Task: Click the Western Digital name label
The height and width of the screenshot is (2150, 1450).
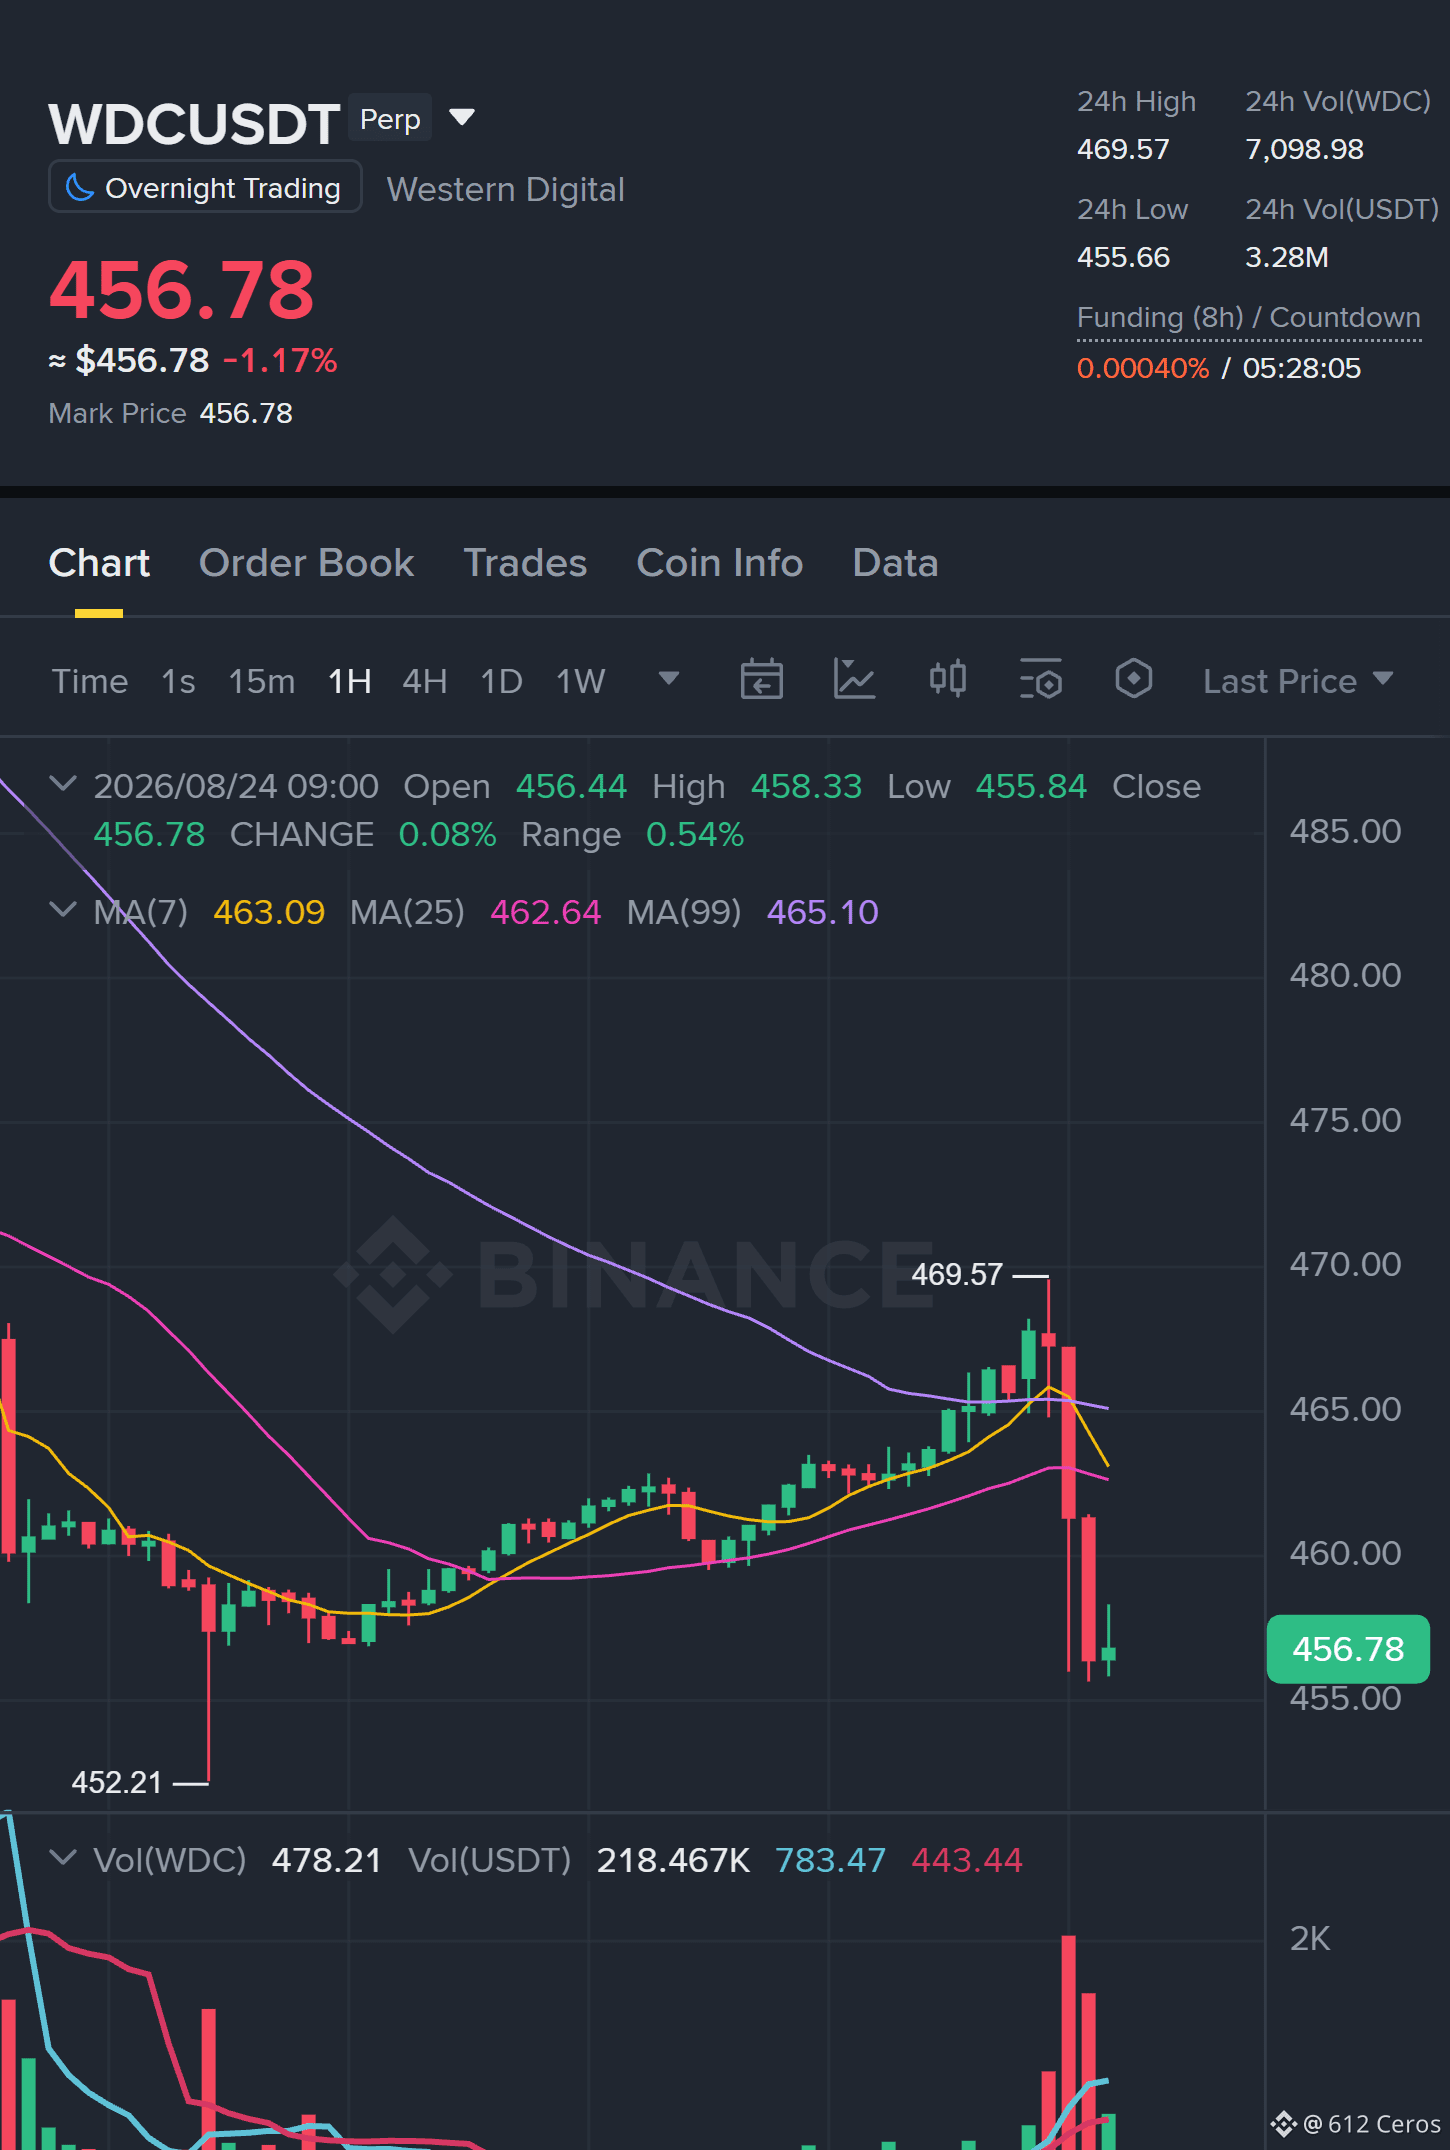Action: 506,189
